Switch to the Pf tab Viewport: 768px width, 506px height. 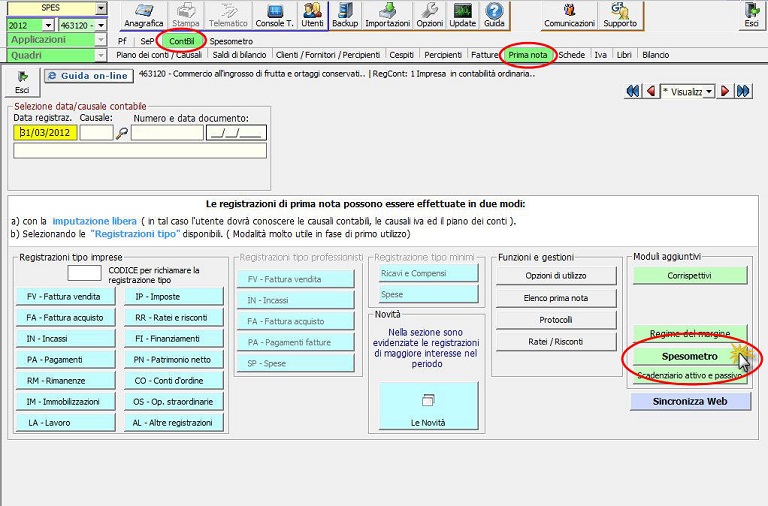tap(122, 41)
